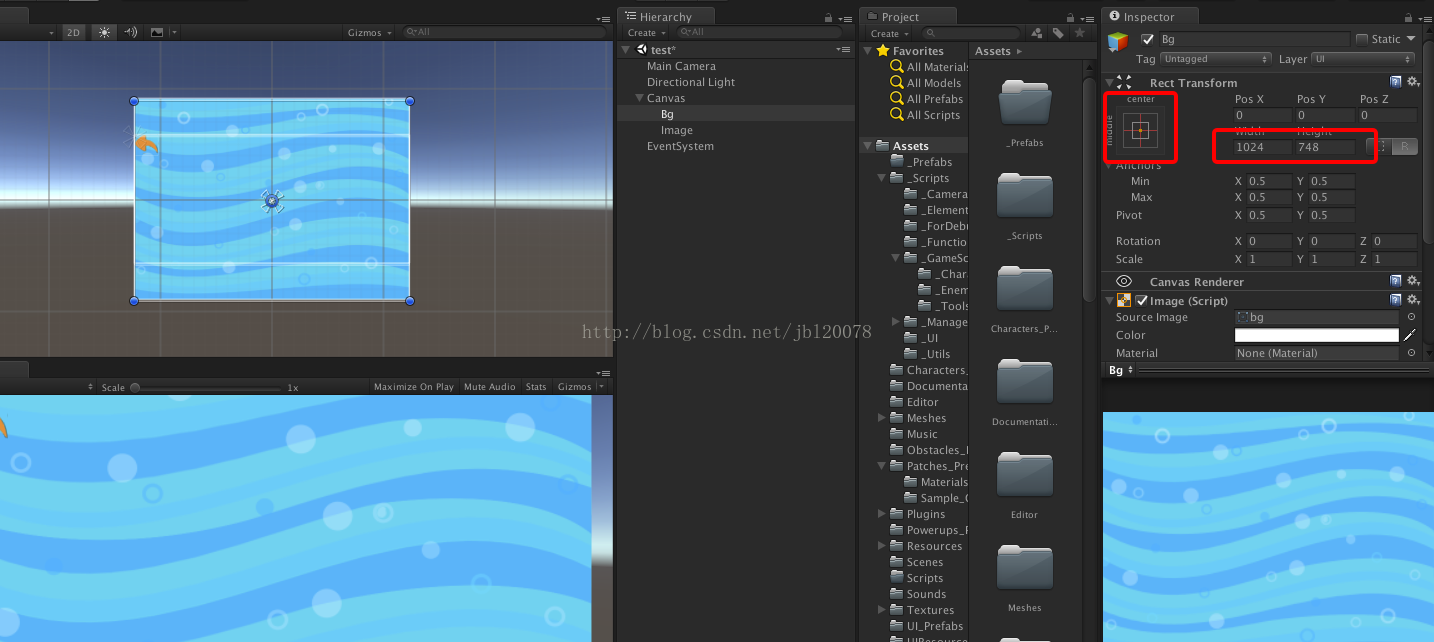Toggle scene audio speaker icon
The height and width of the screenshot is (642, 1434).
(x=130, y=32)
